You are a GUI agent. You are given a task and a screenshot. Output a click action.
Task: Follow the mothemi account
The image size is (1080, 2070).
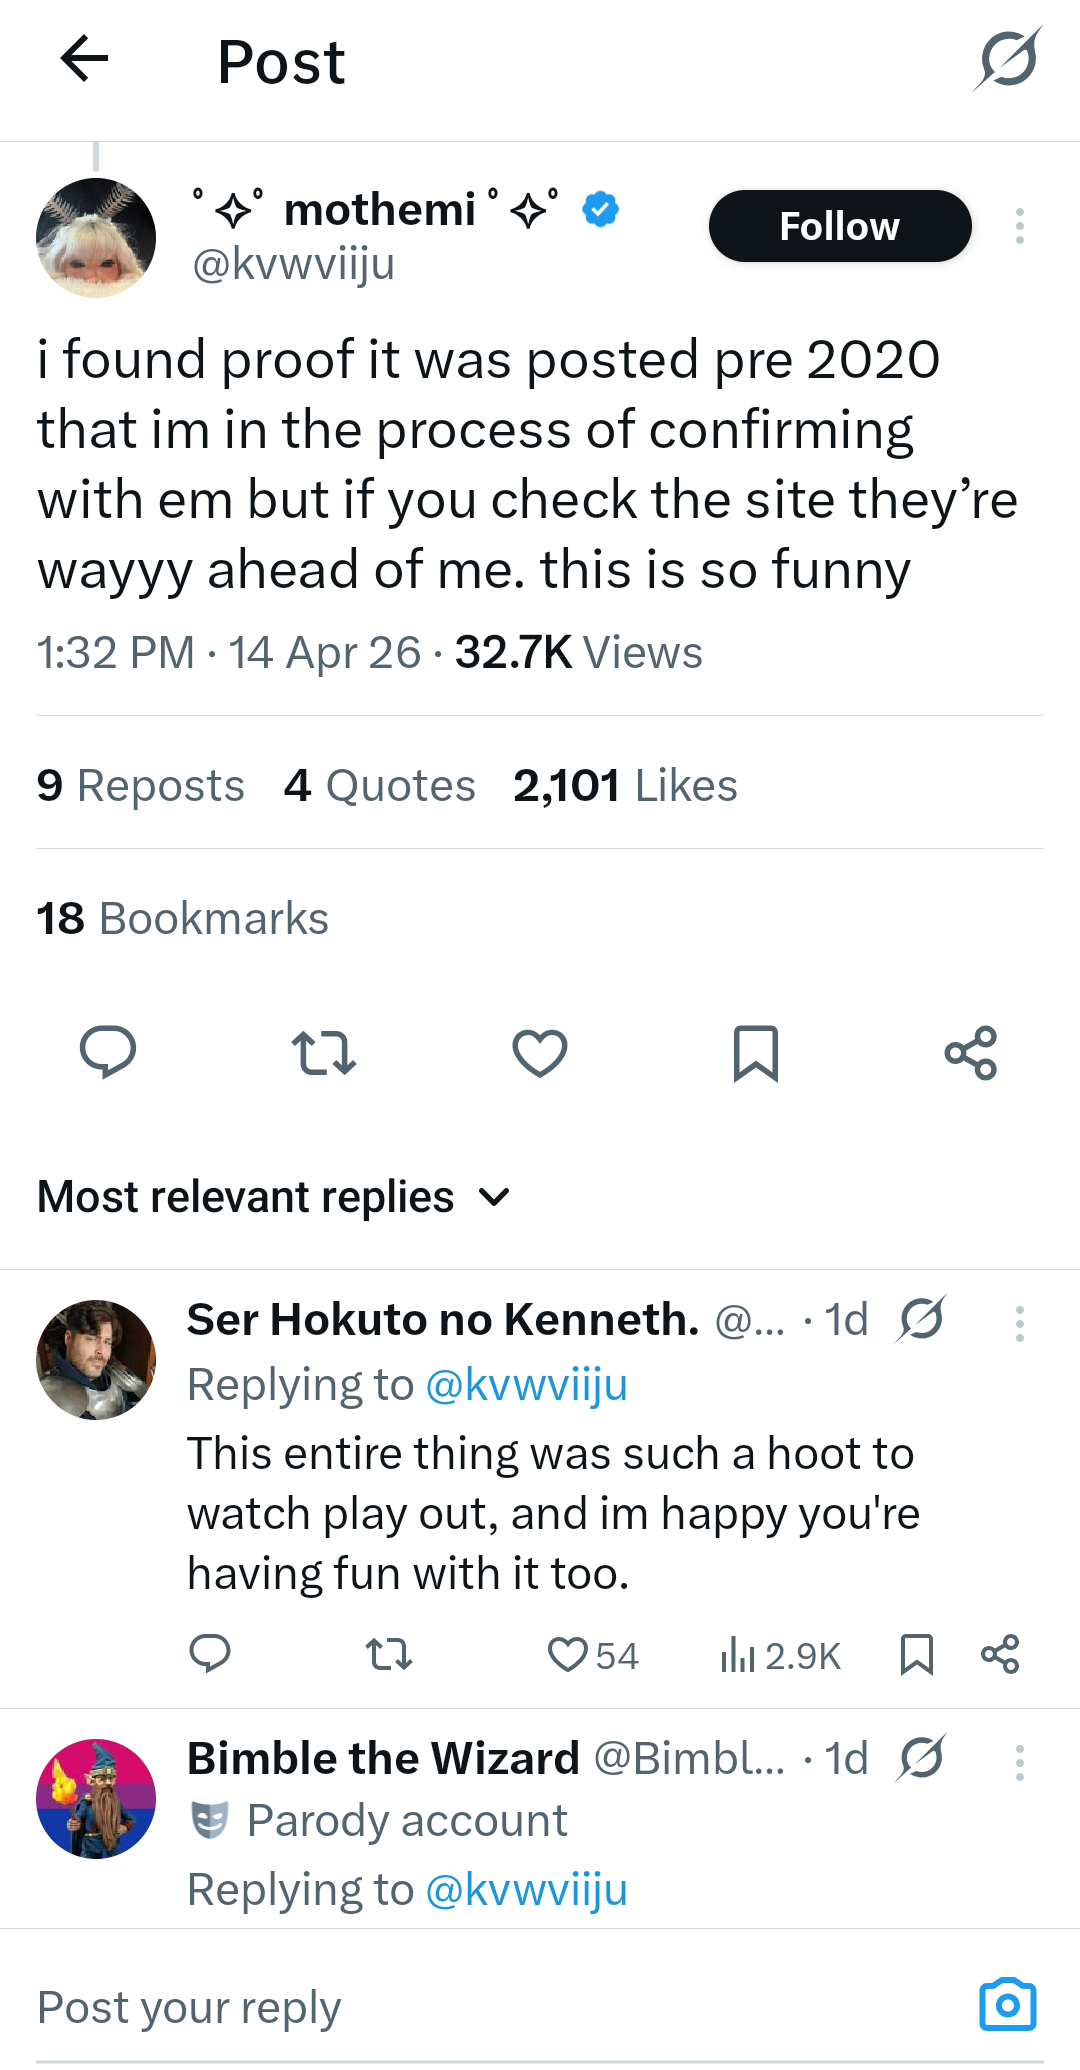click(839, 227)
